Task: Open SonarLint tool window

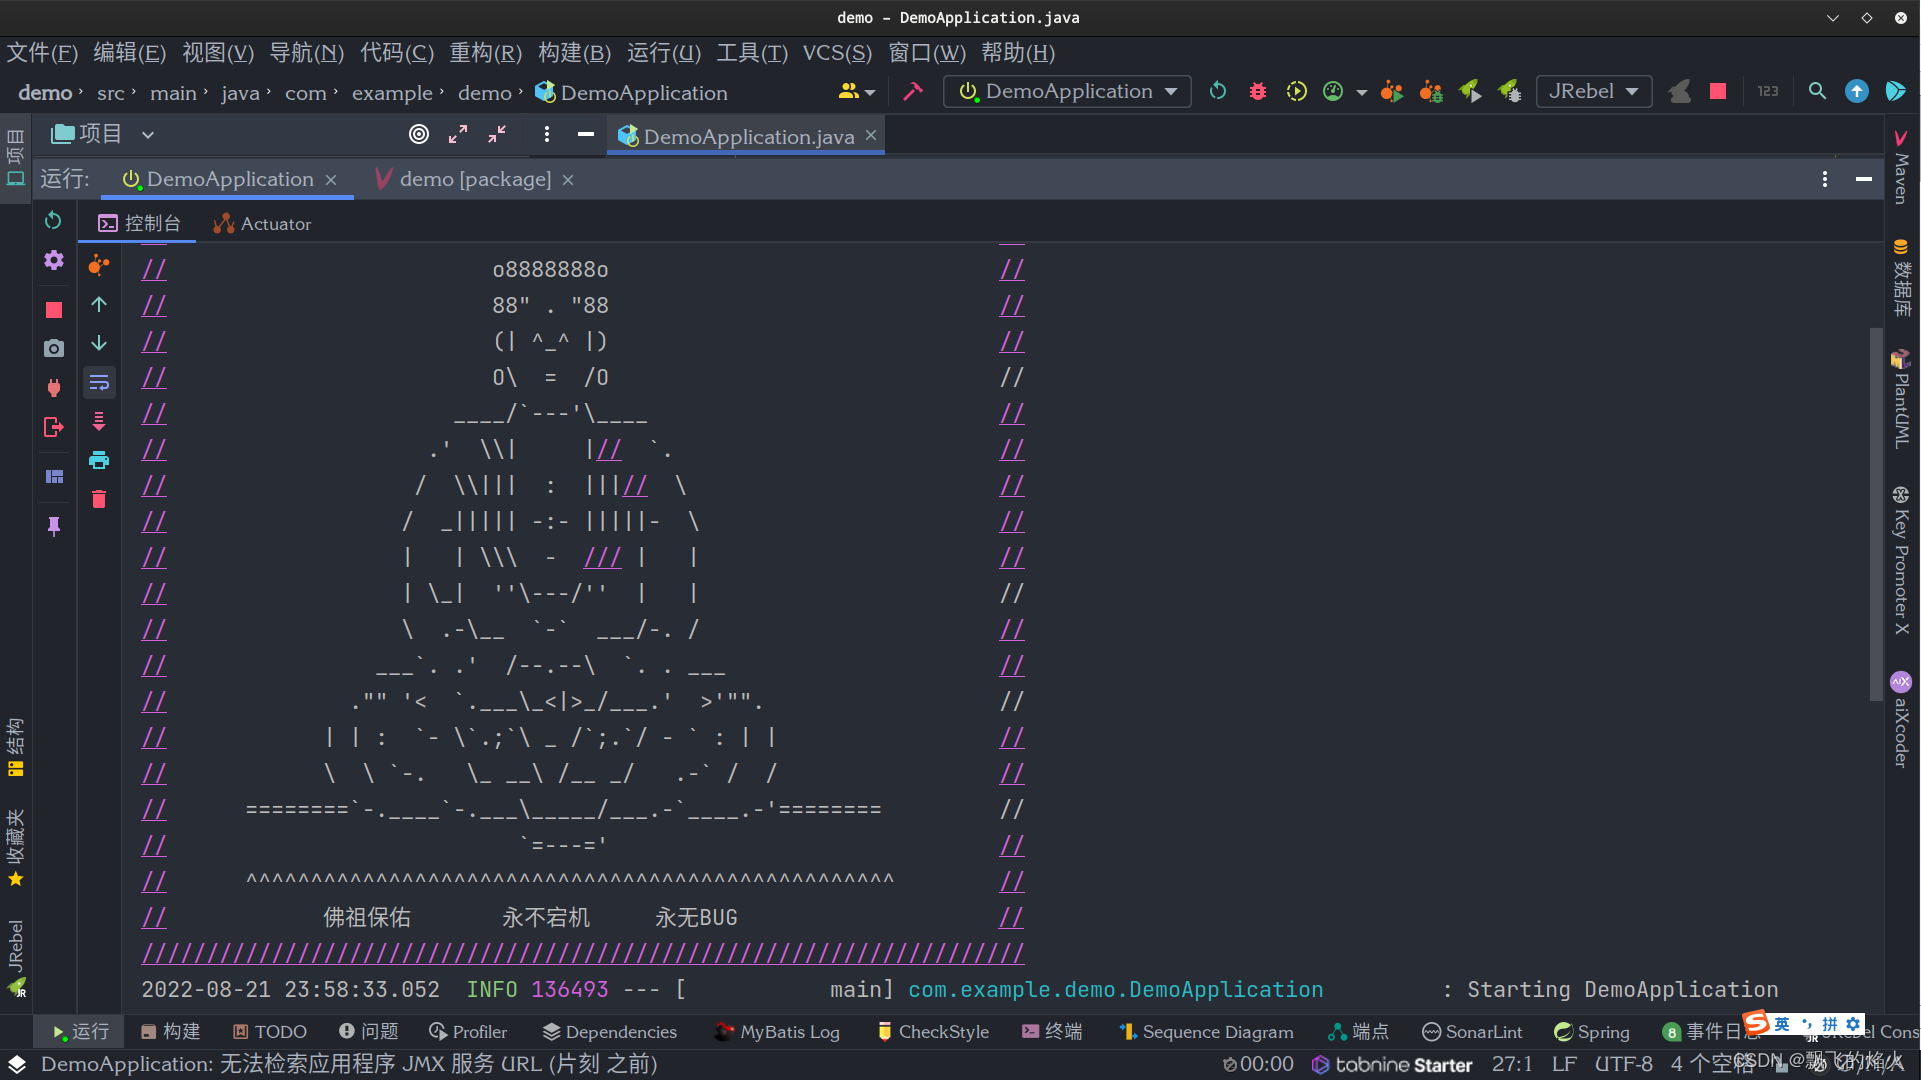Action: (1472, 1031)
